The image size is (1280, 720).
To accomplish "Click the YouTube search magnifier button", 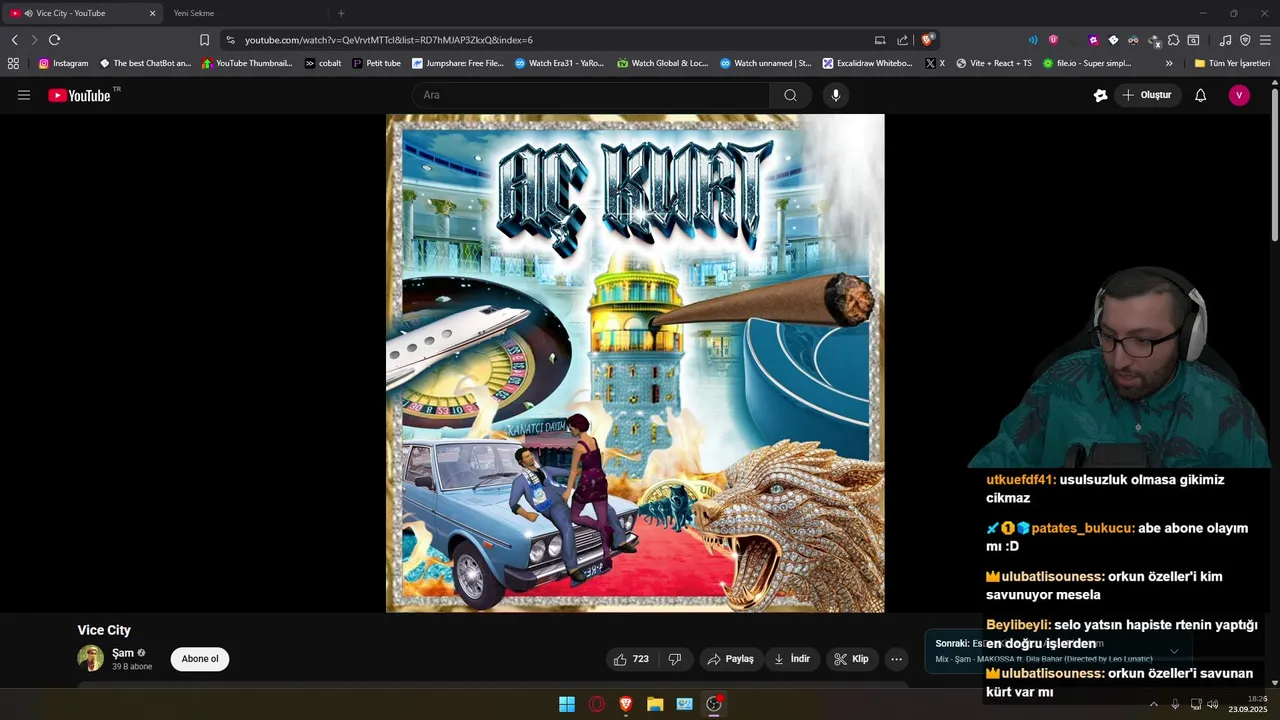I will coord(790,95).
